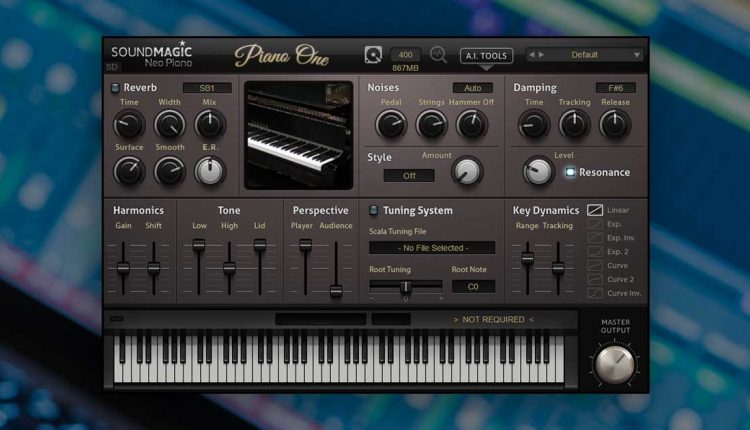Click the Style Amount knob

[467, 171]
